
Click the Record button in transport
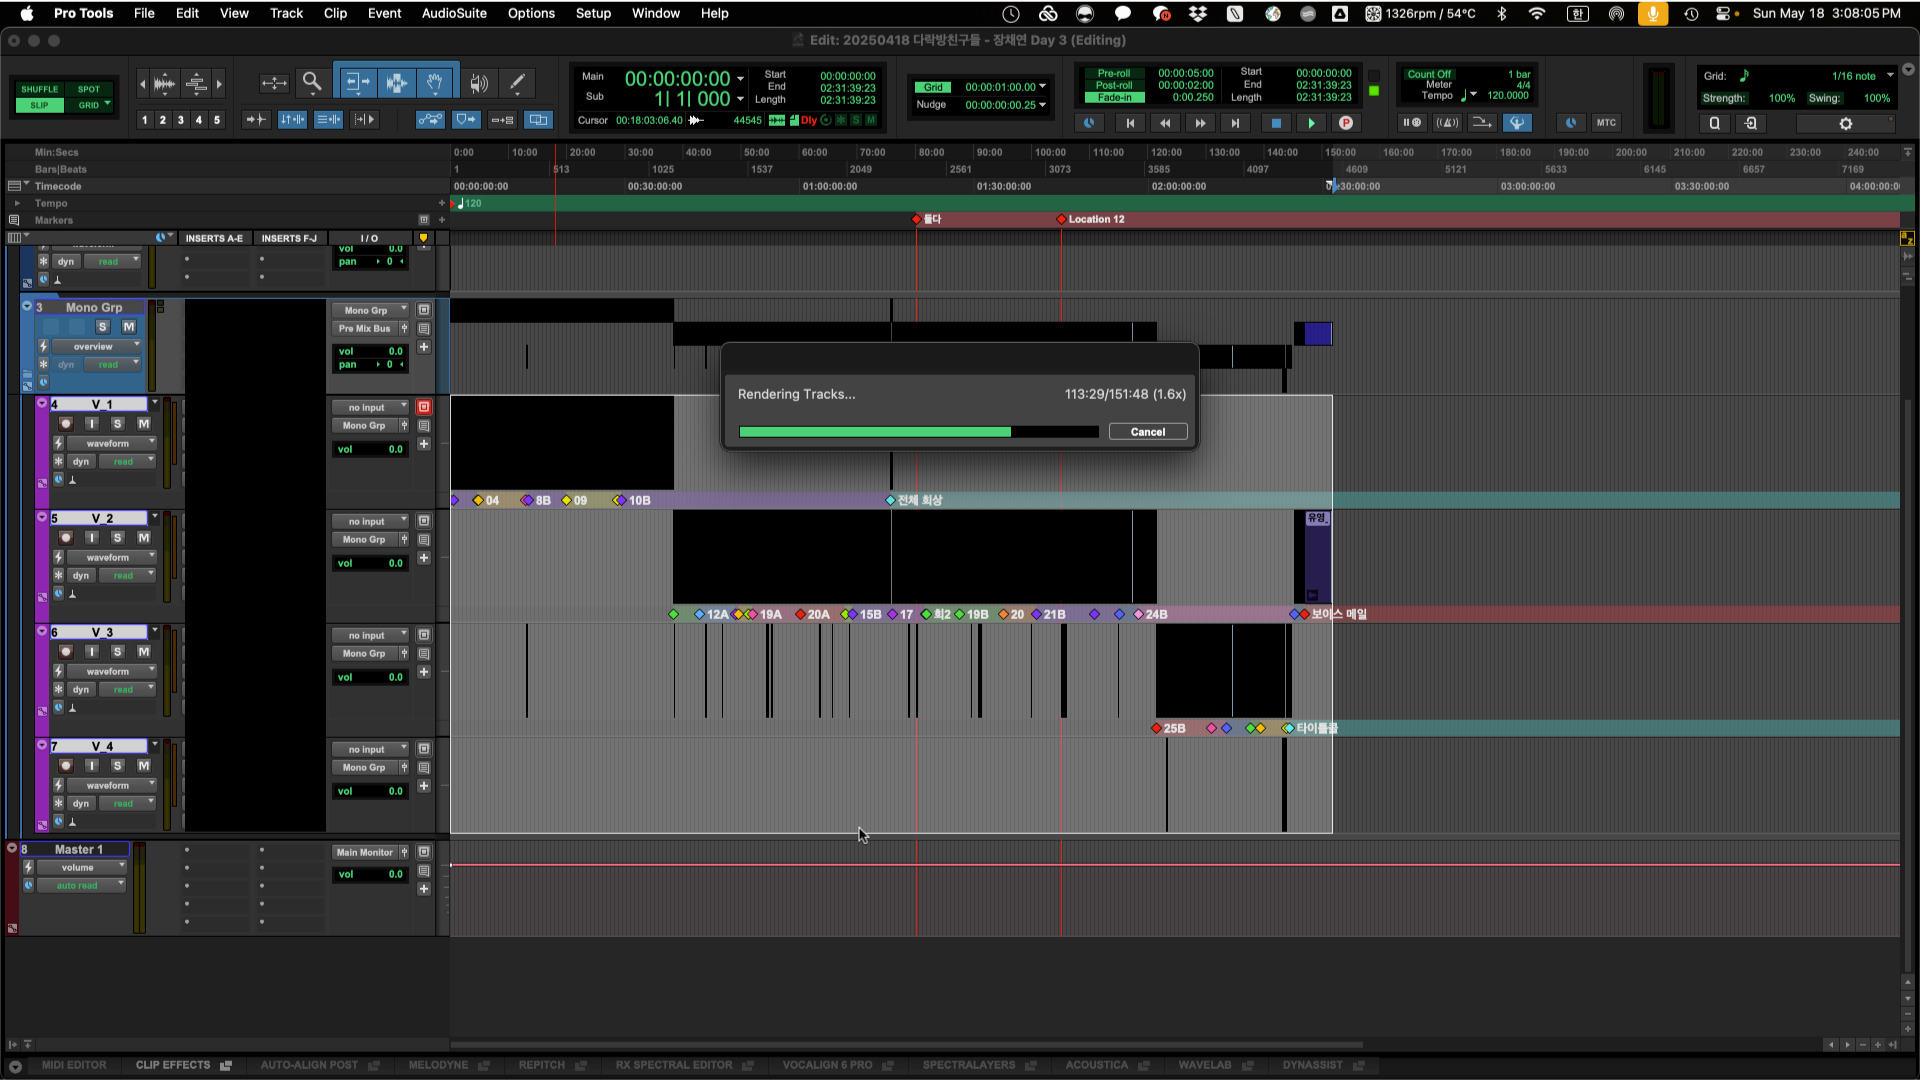pos(1346,123)
